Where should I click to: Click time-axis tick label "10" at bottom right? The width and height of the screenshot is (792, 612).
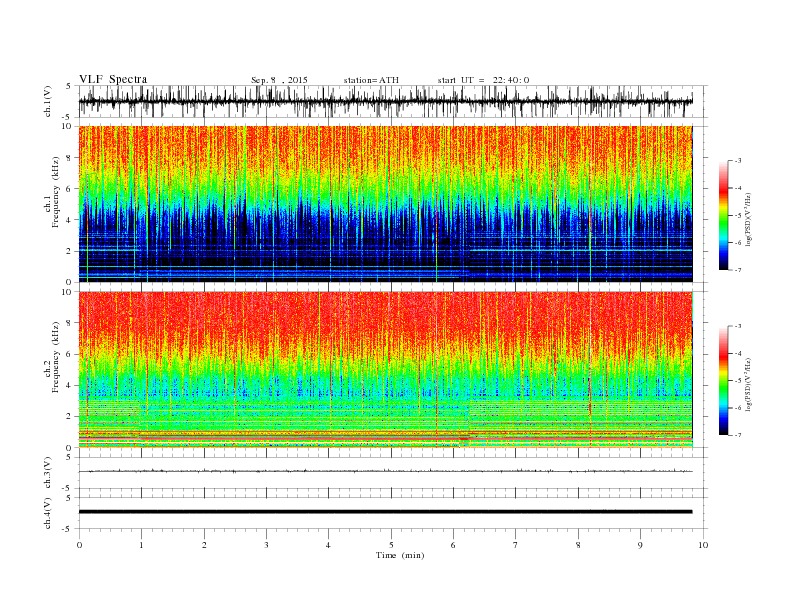coord(703,545)
